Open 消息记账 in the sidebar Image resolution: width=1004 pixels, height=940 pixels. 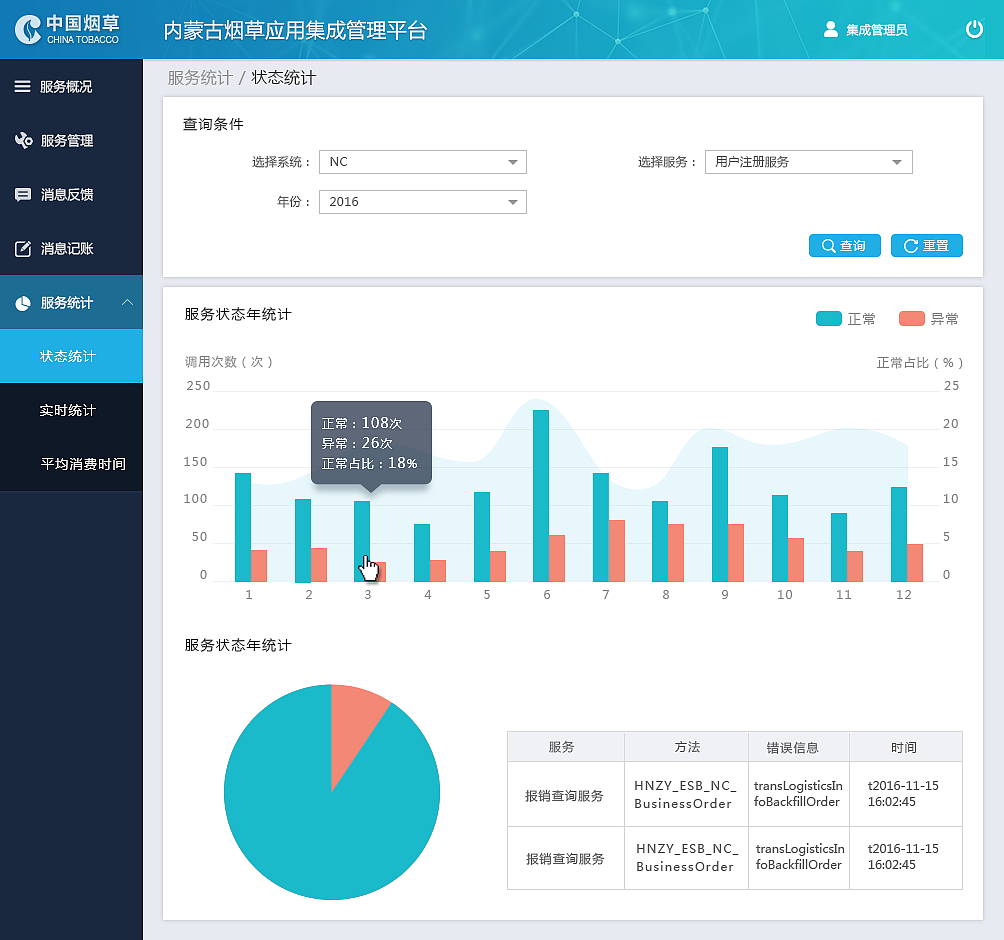(x=71, y=248)
